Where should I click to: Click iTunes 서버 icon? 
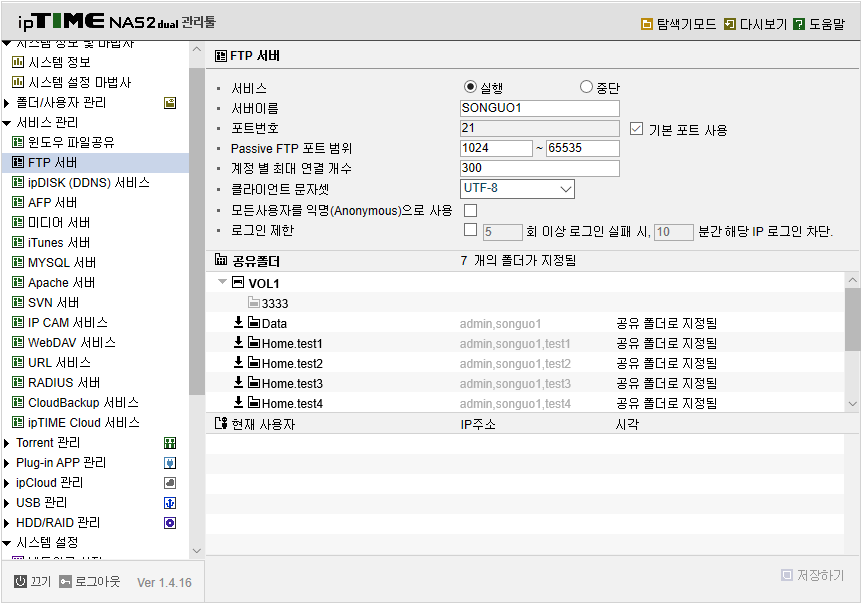[x=18, y=242]
